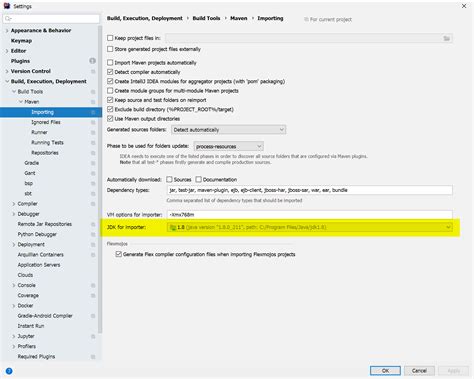Expand the Version Control section
The width and height of the screenshot is (474, 379).
(x=7, y=71)
